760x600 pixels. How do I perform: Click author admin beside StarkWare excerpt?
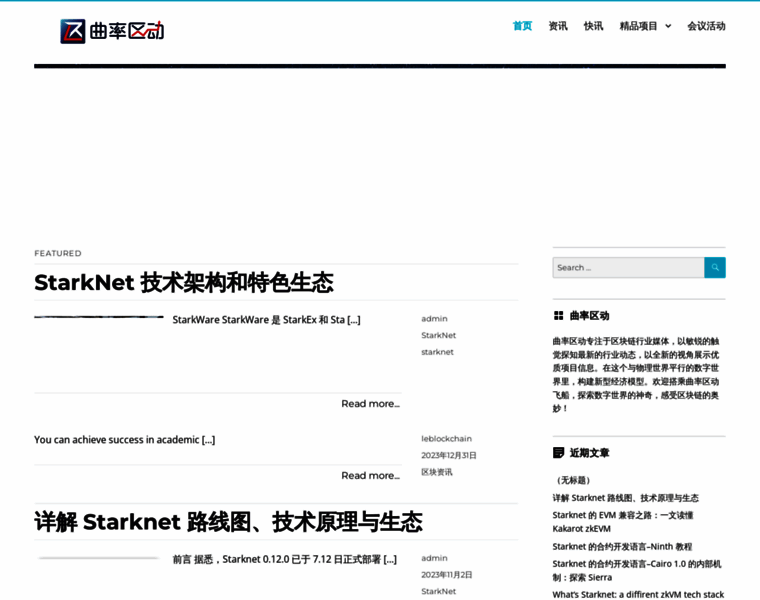click(434, 318)
